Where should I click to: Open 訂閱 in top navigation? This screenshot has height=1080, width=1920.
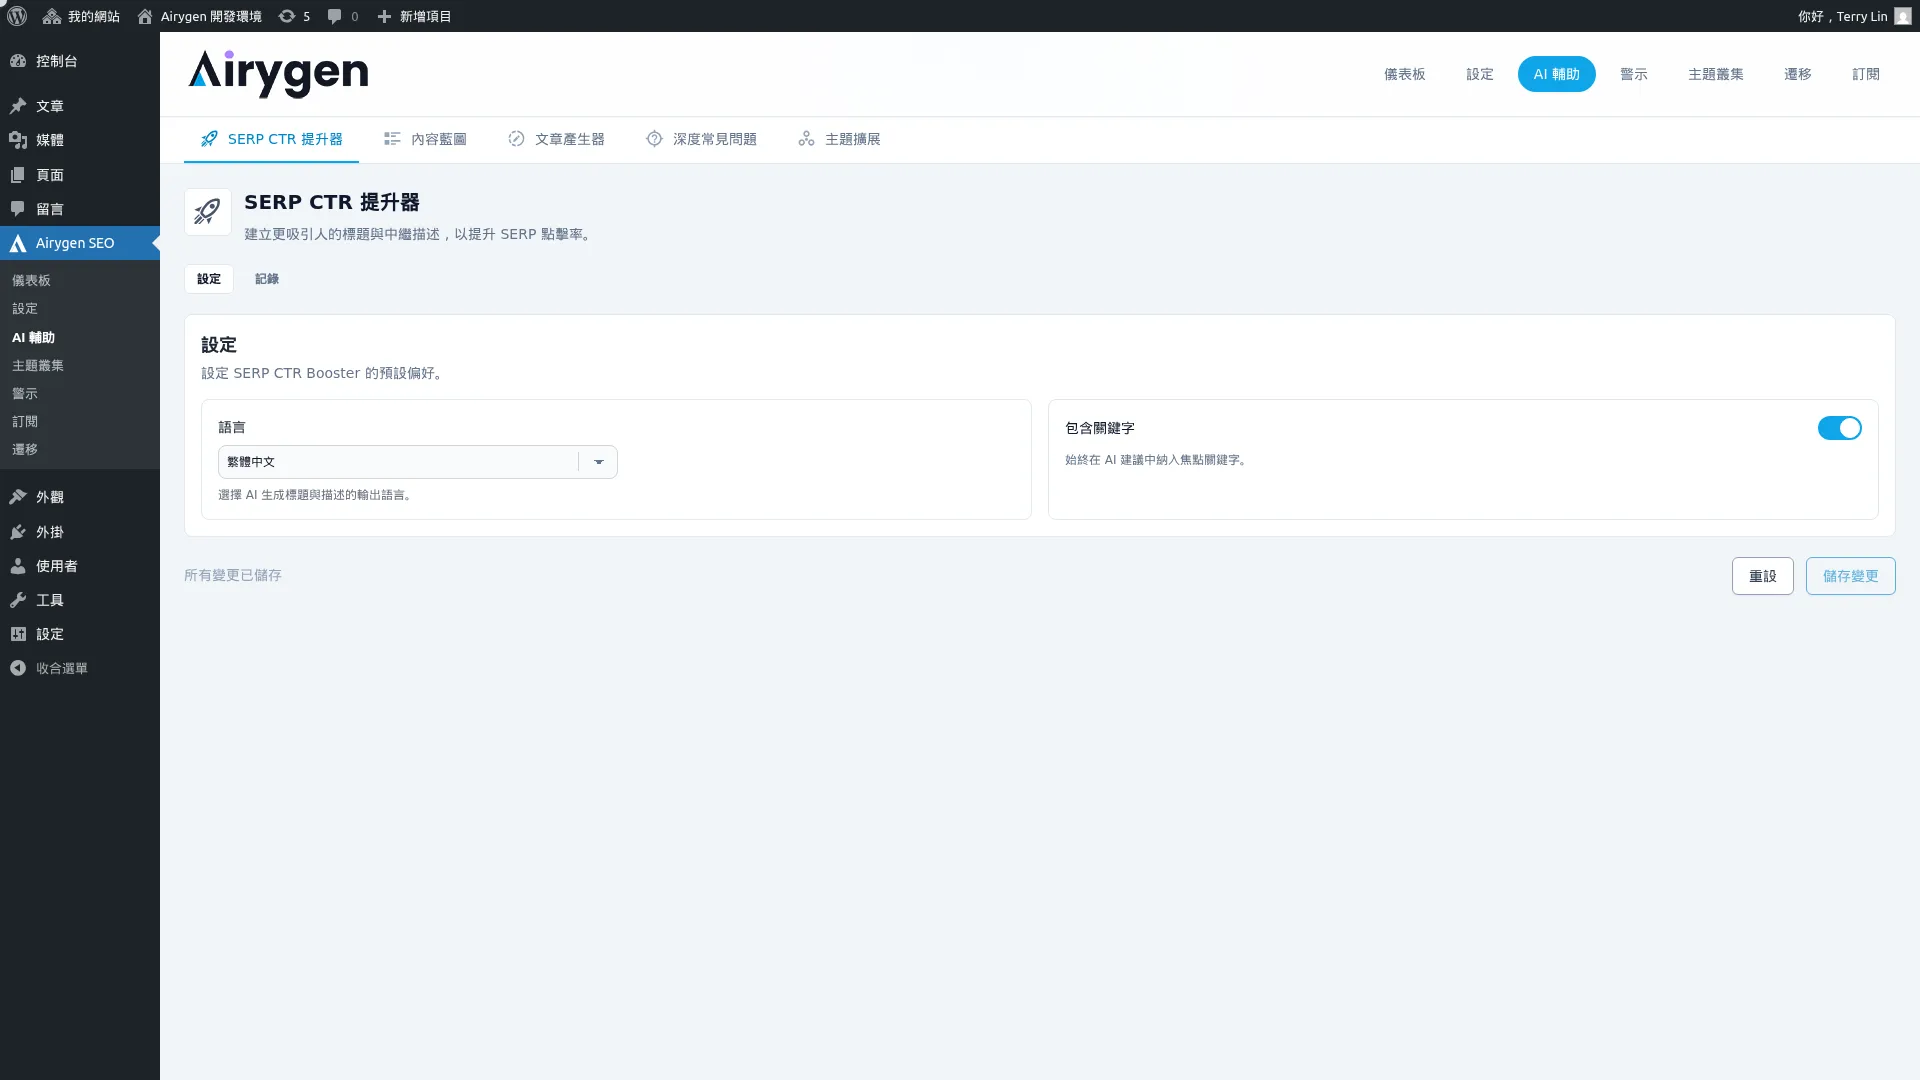pos(1865,74)
